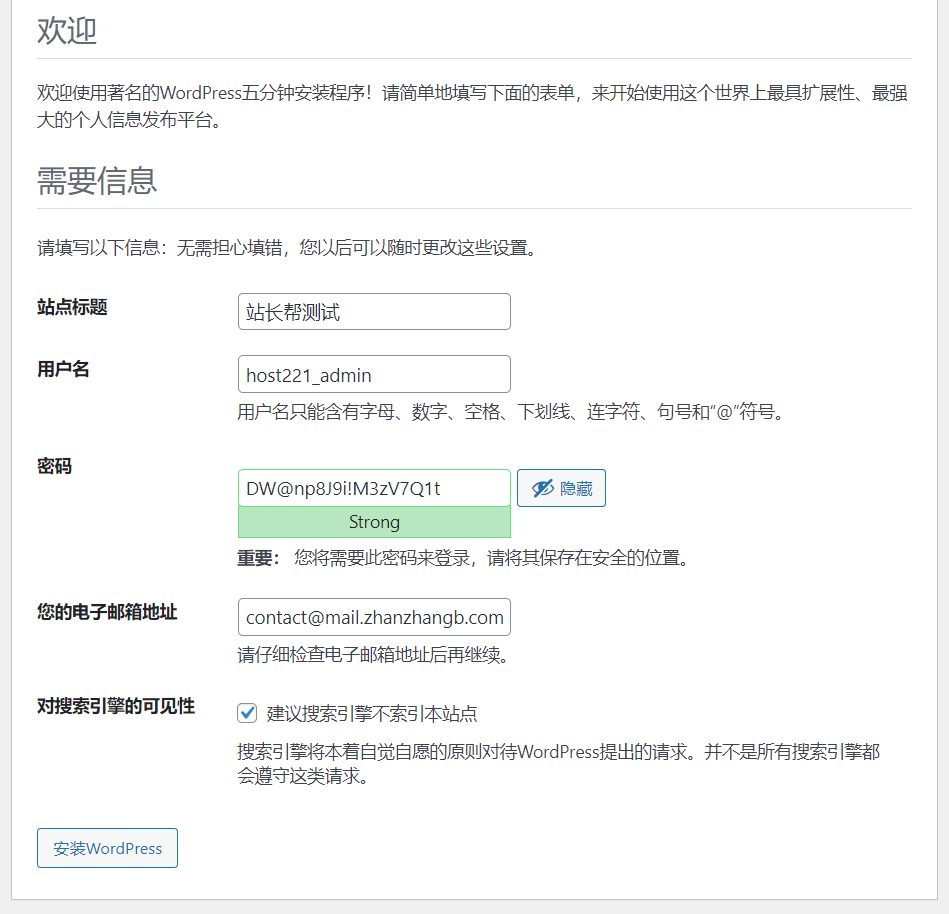Click the 重要 password notice text
This screenshot has width=949, height=914.
point(464,558)
